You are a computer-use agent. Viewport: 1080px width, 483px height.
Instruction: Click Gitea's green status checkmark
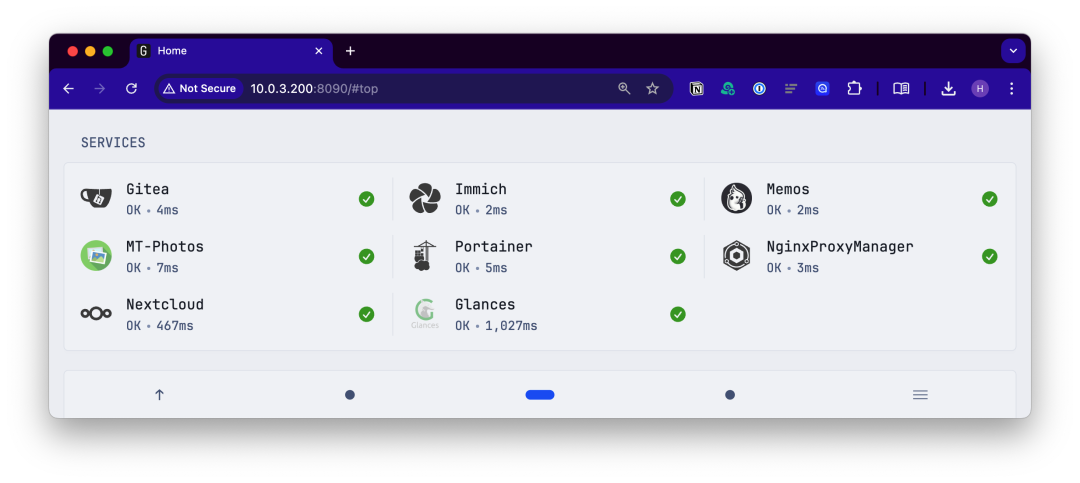click(x=366, y=199)
